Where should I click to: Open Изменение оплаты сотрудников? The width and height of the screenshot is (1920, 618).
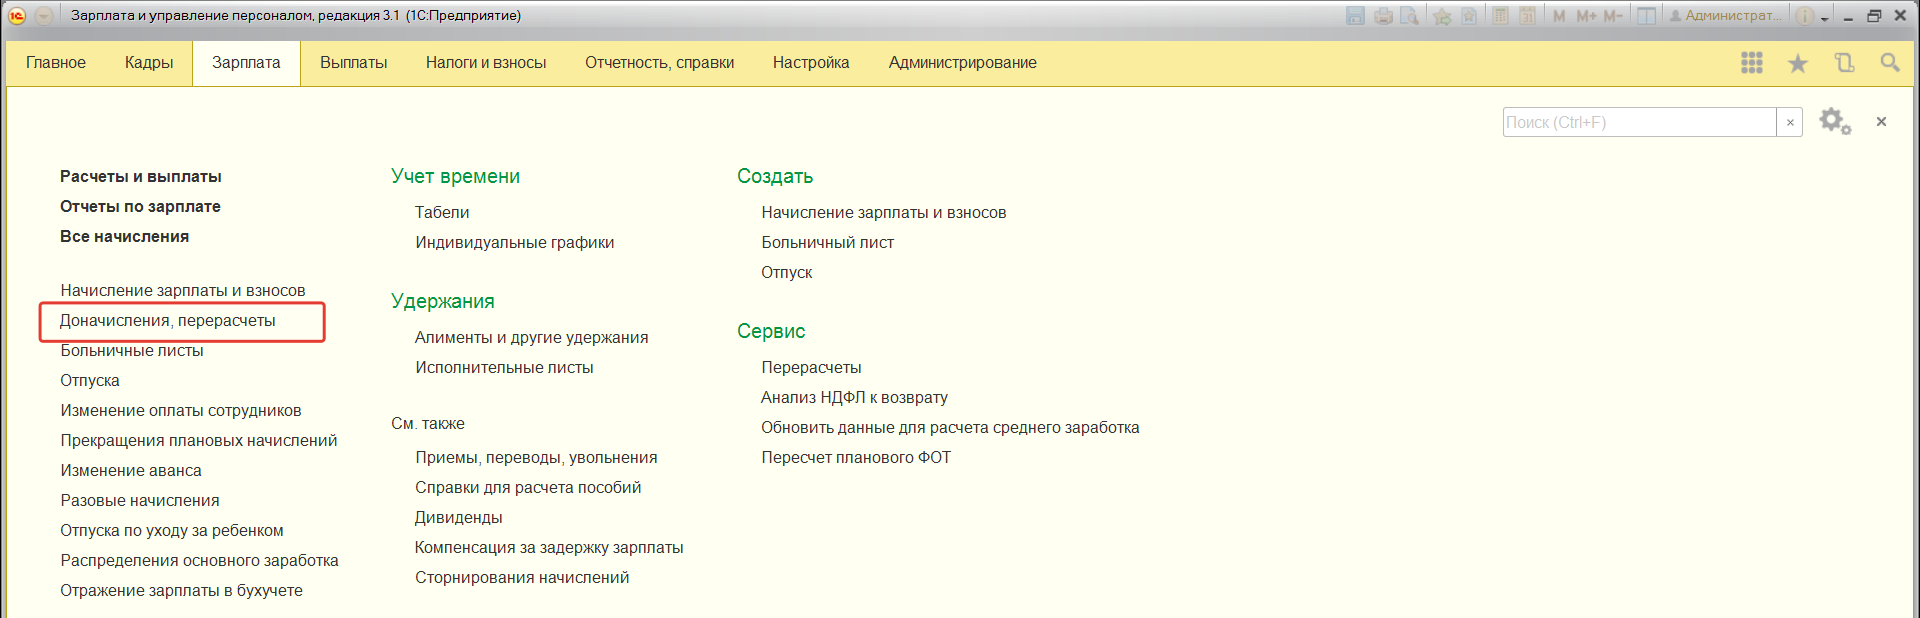(x=181, y=410)
